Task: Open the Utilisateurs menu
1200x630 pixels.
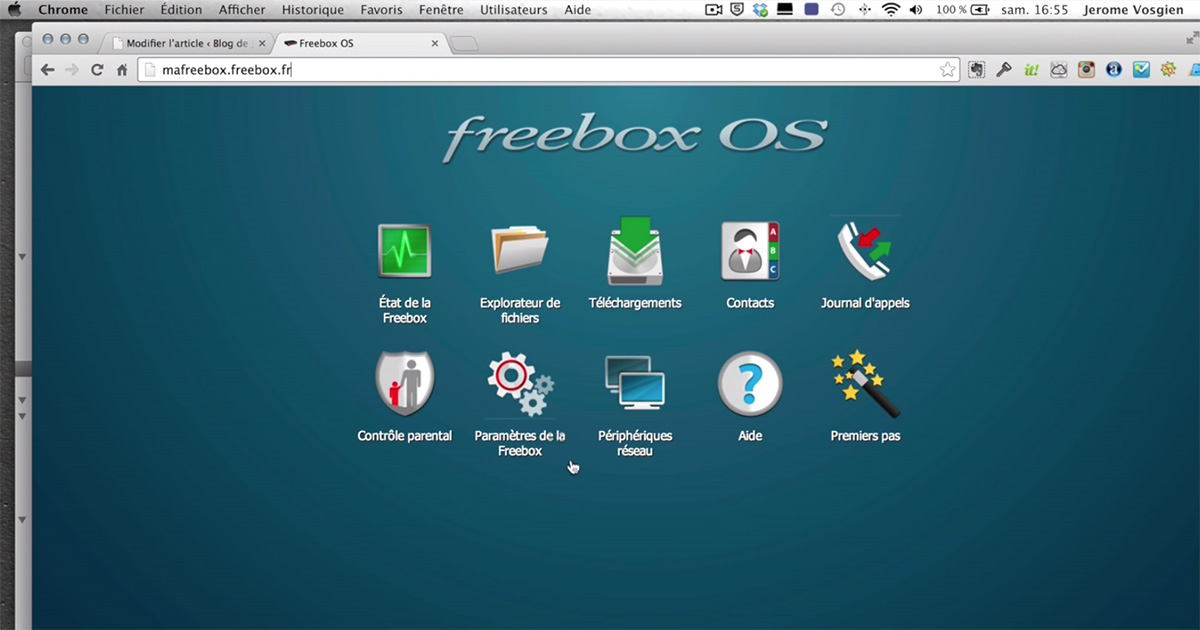Action: [x=514, y=10]
